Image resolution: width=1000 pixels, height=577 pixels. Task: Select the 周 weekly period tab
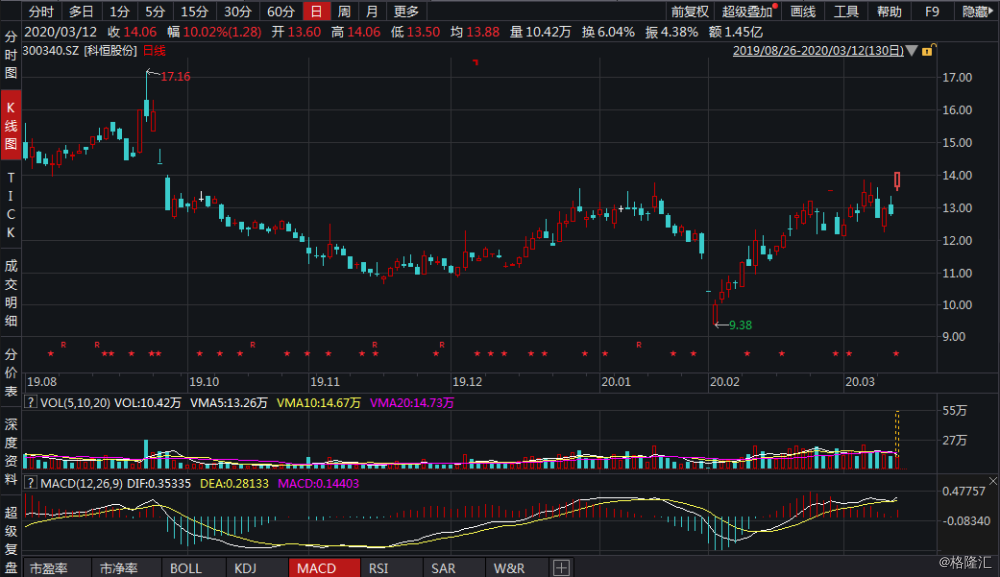point(344,11)
